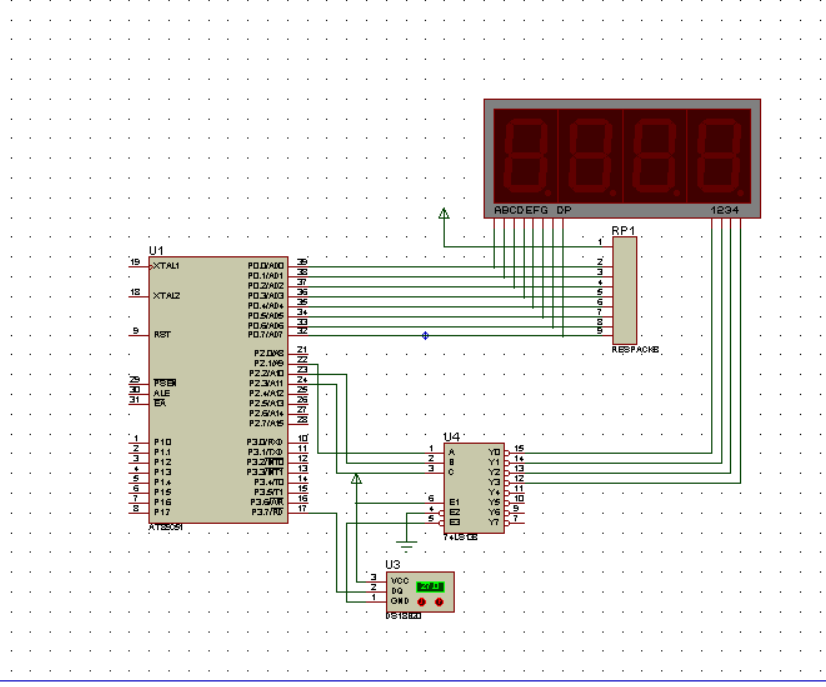Select the RP1 resistor pack body
This screenshot has width=826, height=687.
point(625,291)
